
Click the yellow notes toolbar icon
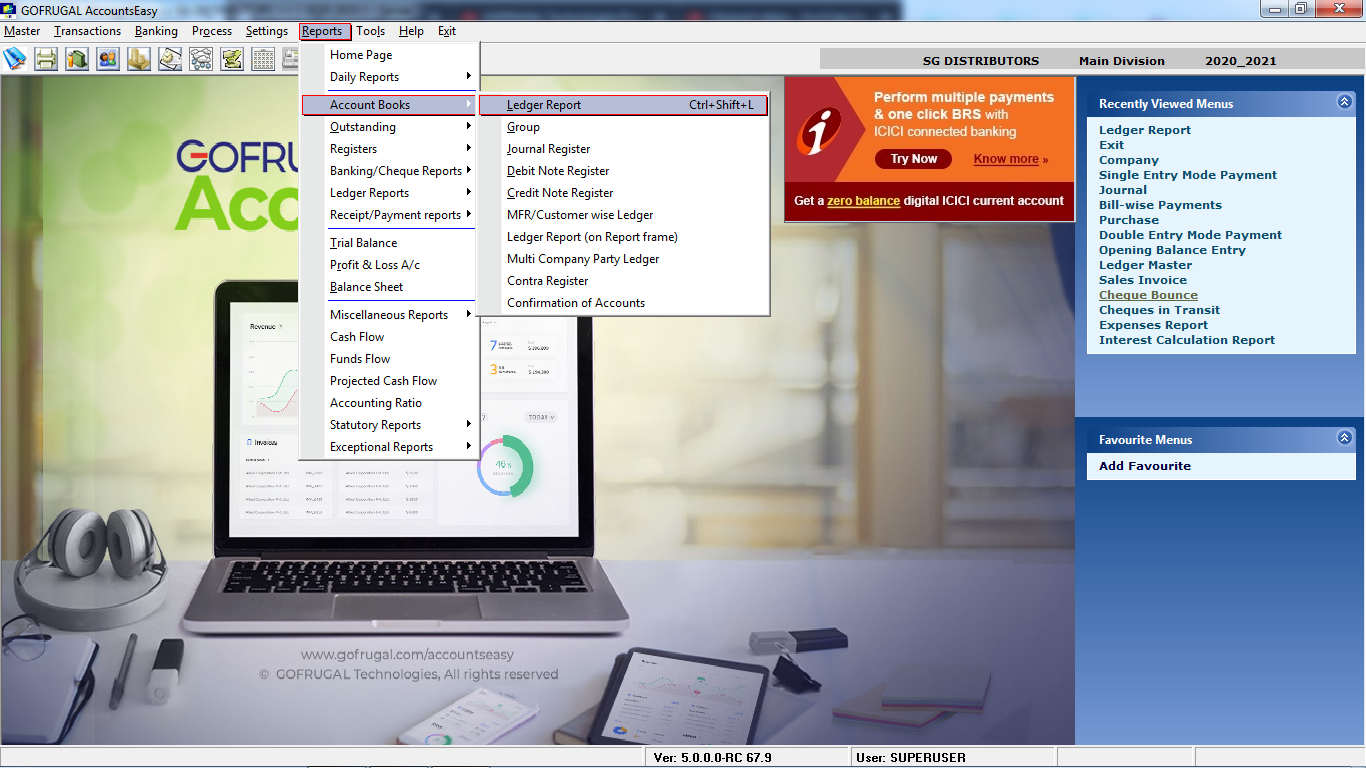coord(232,59)
